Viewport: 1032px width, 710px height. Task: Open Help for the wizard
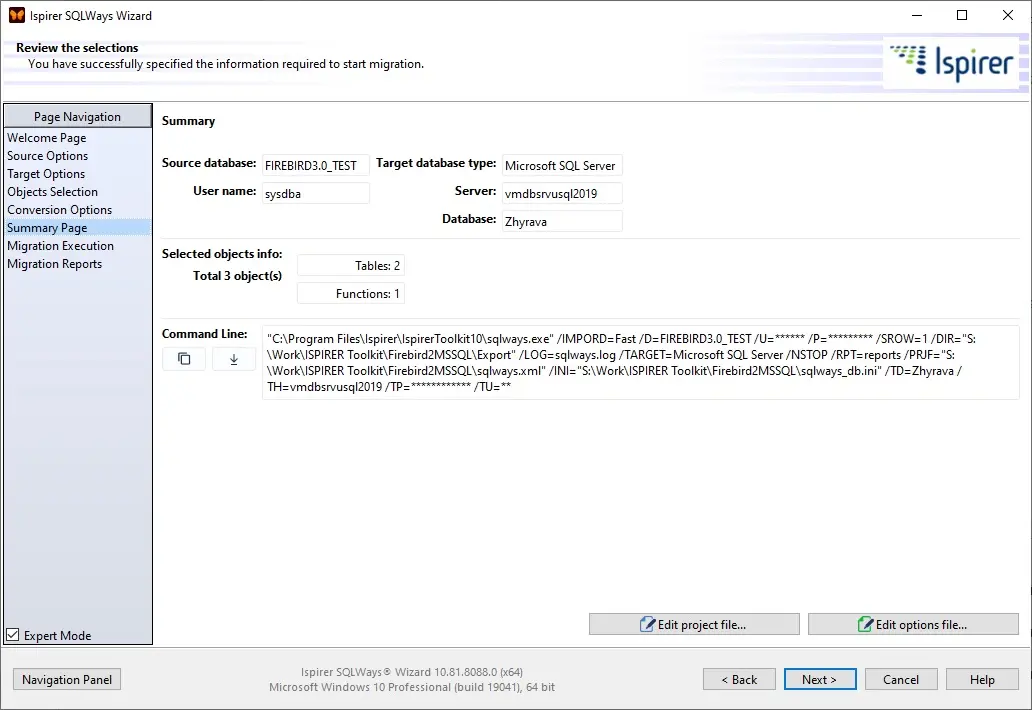click(x=982, y=680)
